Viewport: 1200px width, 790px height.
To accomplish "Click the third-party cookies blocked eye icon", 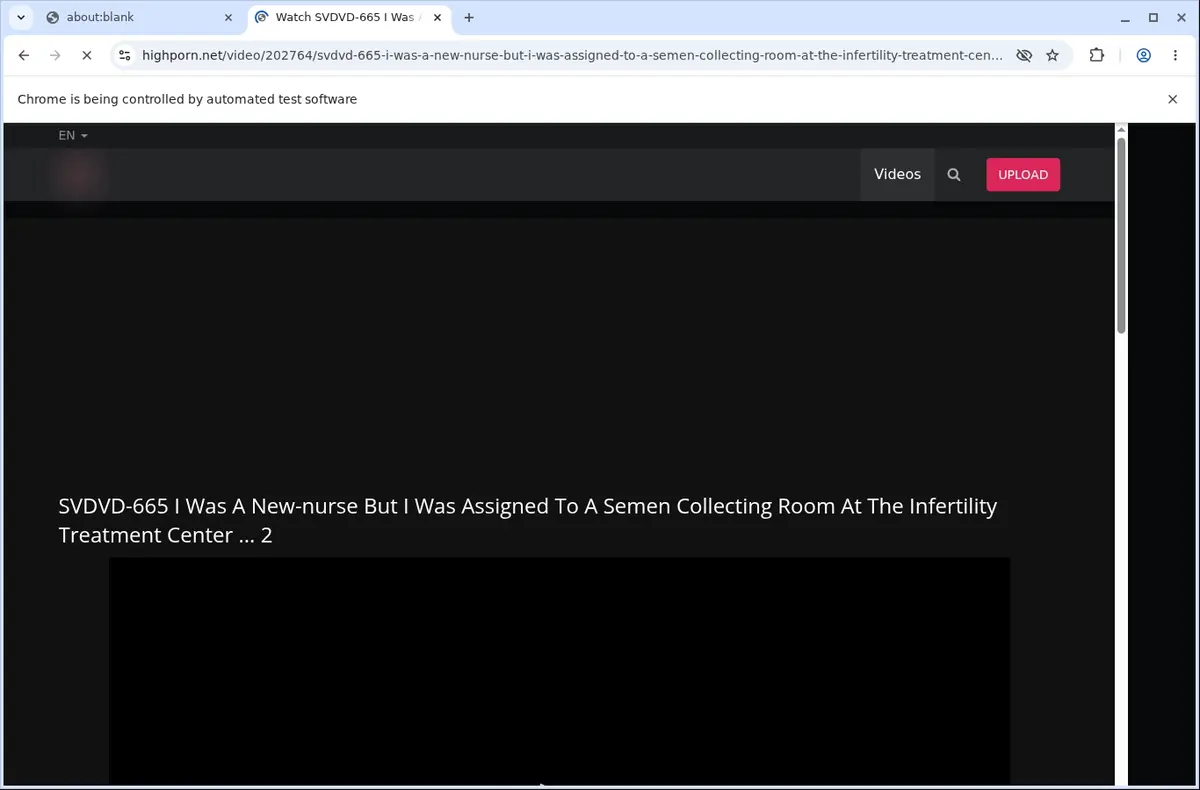I will pos(1024,56).
